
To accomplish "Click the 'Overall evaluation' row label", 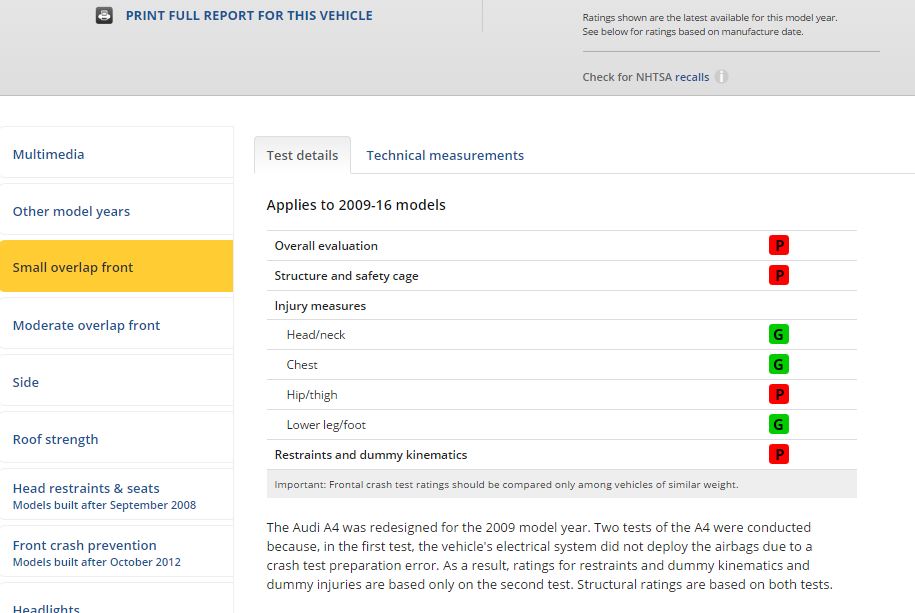I will (x=326, y=246).
